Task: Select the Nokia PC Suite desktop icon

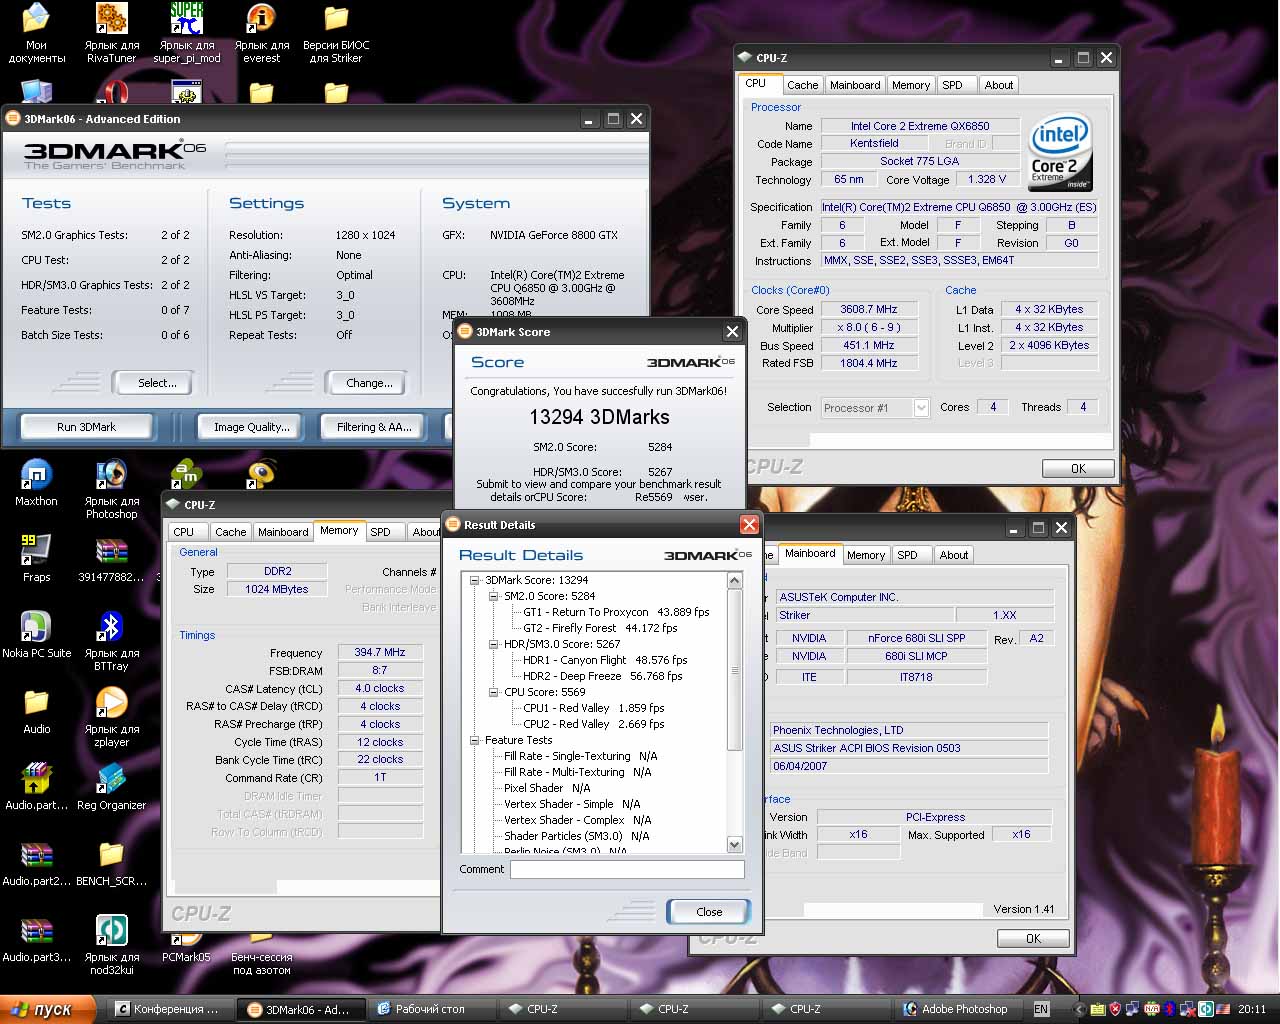Action: pos(36,635)
